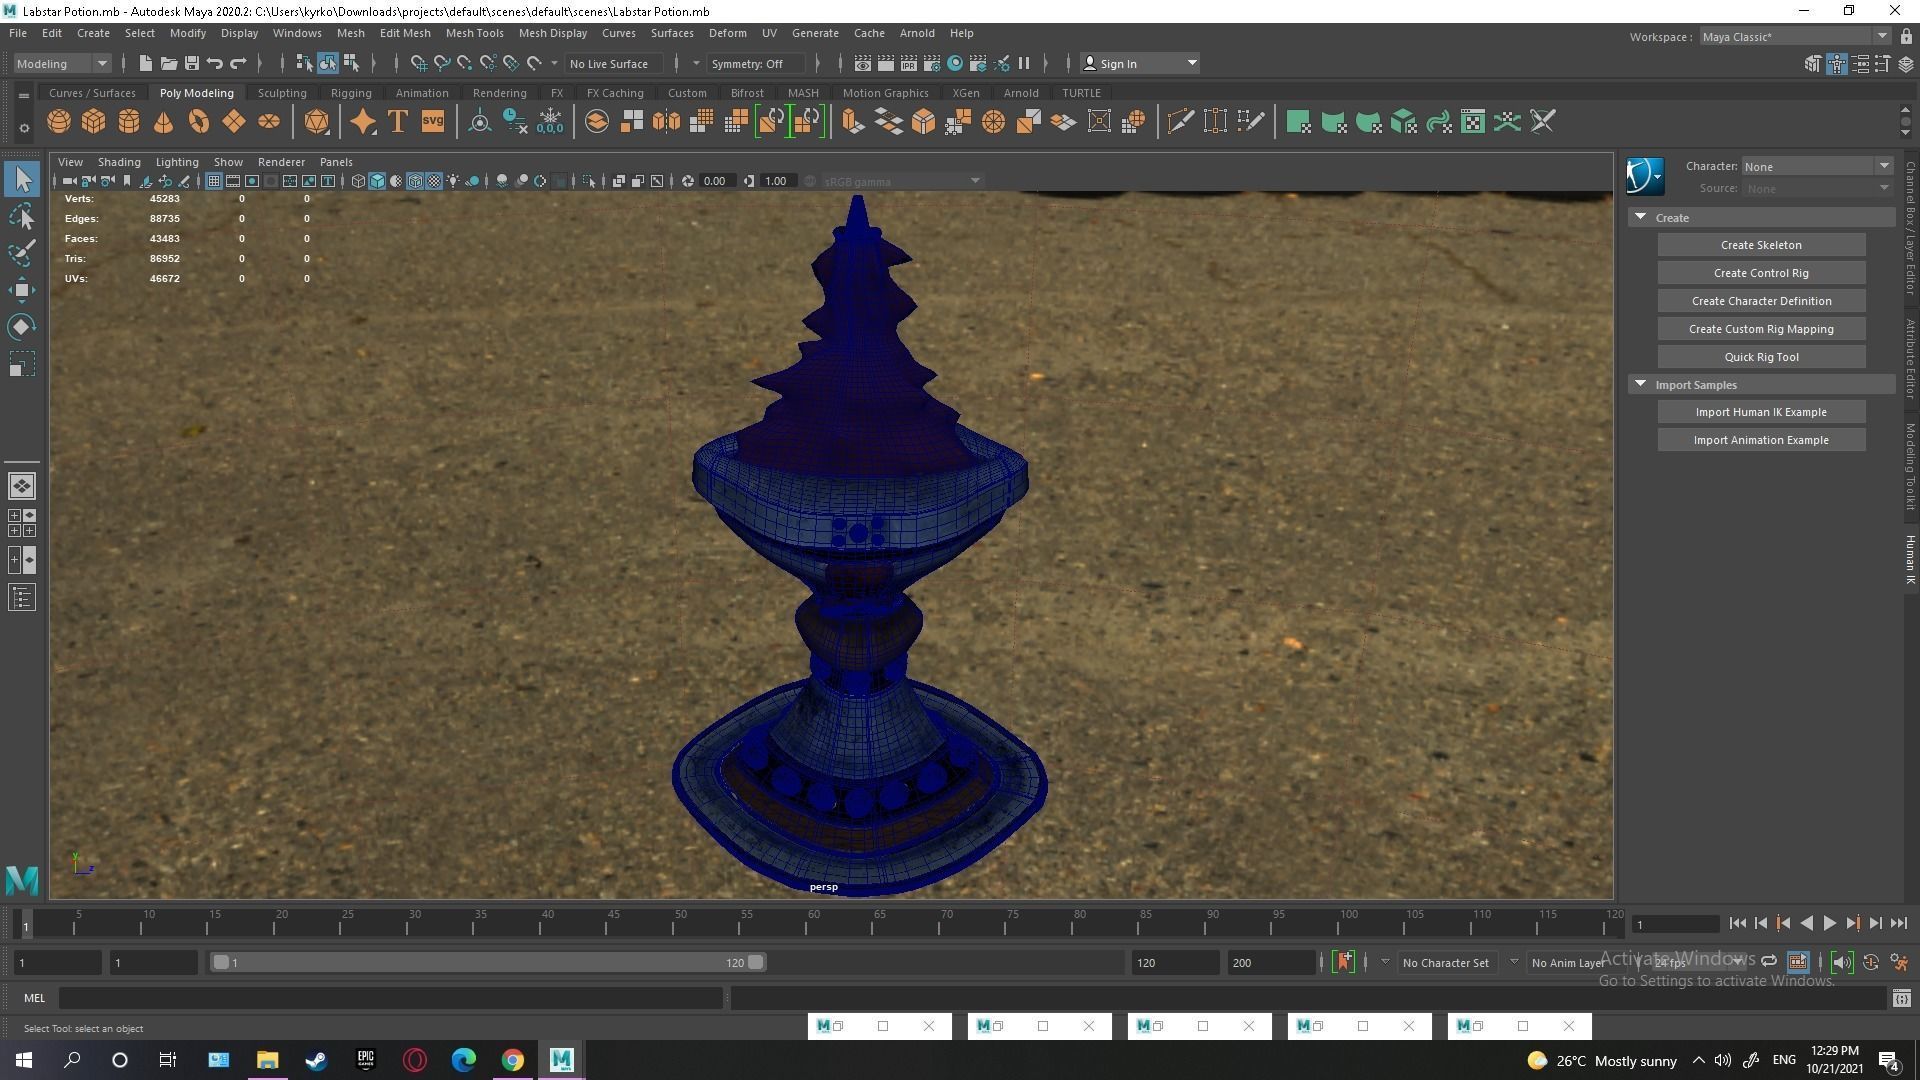Open the viewport Shading menu

[119, 161]
